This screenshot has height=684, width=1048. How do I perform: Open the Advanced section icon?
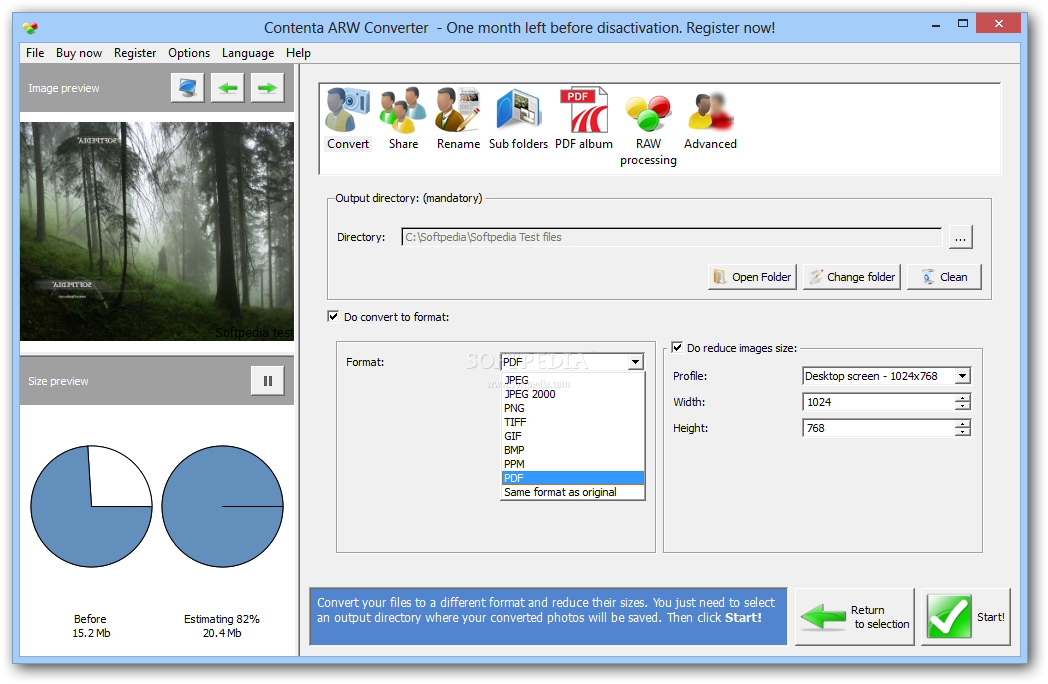tap(710, 119)
